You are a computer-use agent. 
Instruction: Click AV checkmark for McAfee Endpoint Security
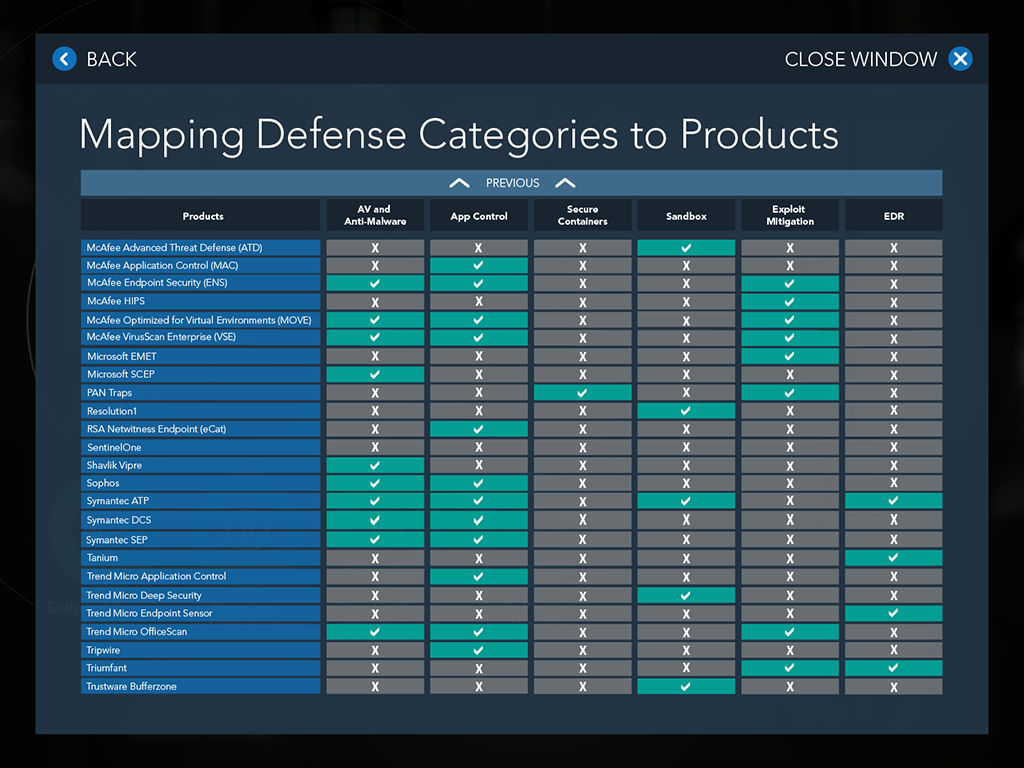click(375, 283)
